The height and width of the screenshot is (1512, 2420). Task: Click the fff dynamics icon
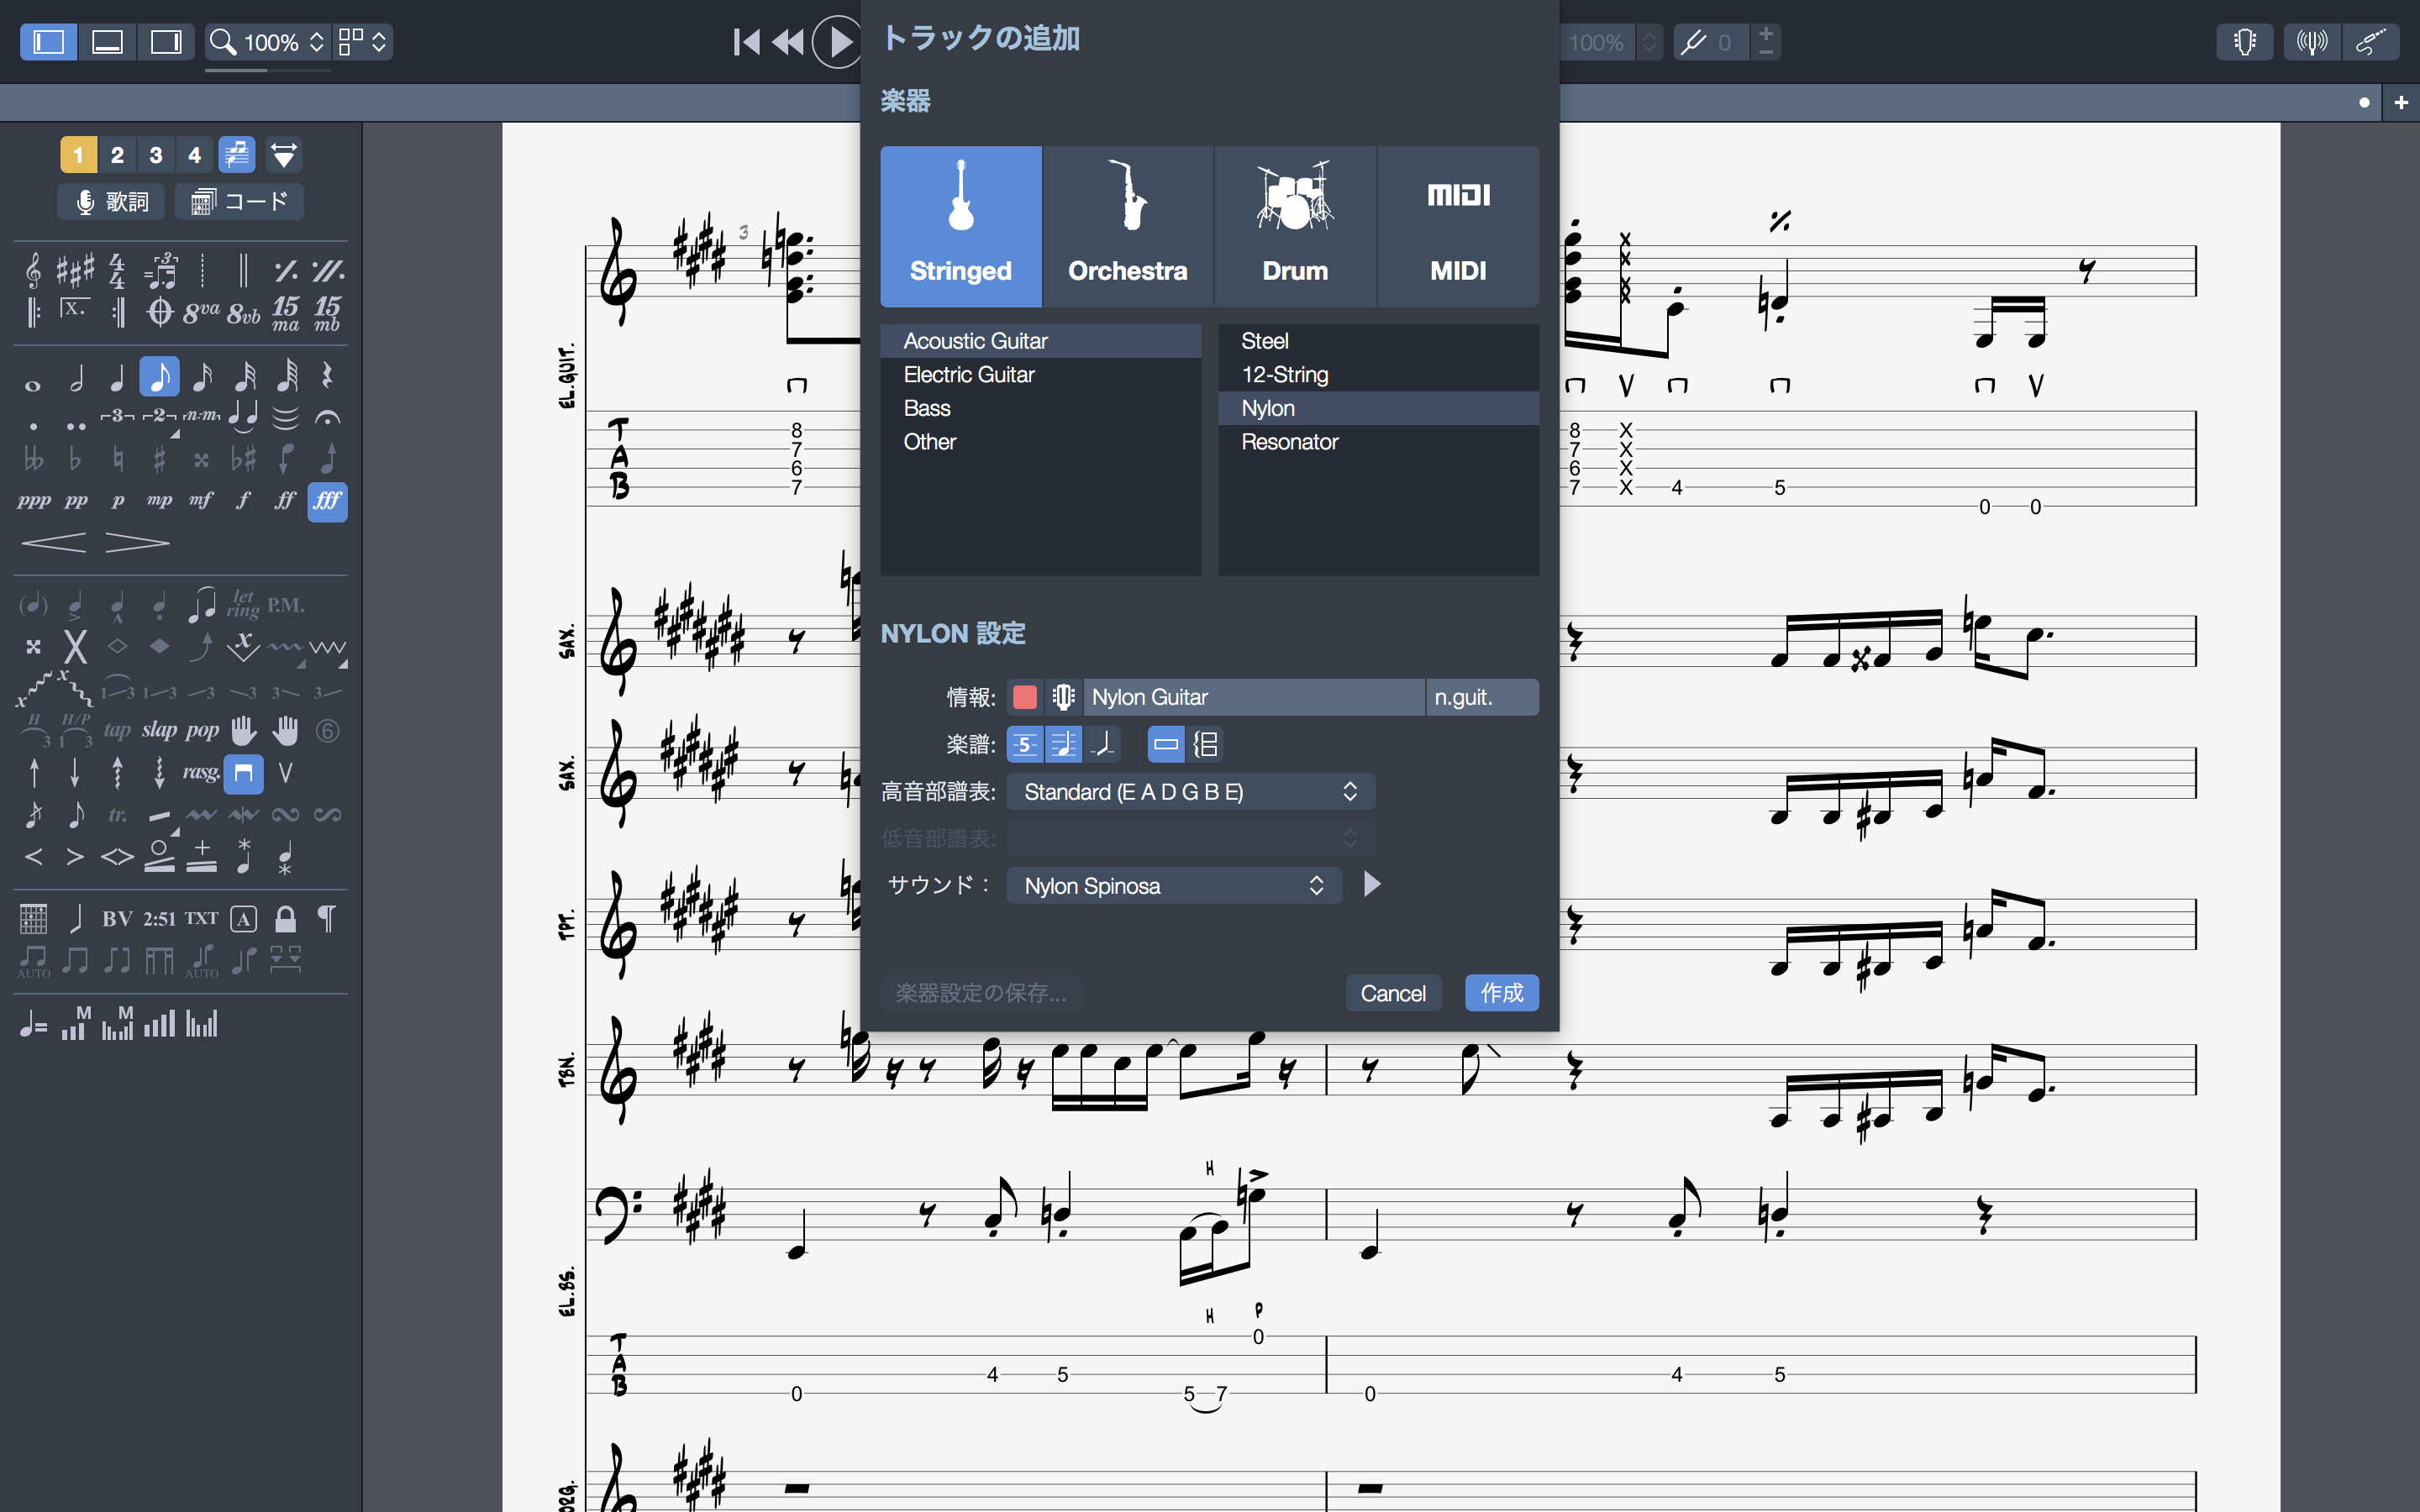(327, 501)
